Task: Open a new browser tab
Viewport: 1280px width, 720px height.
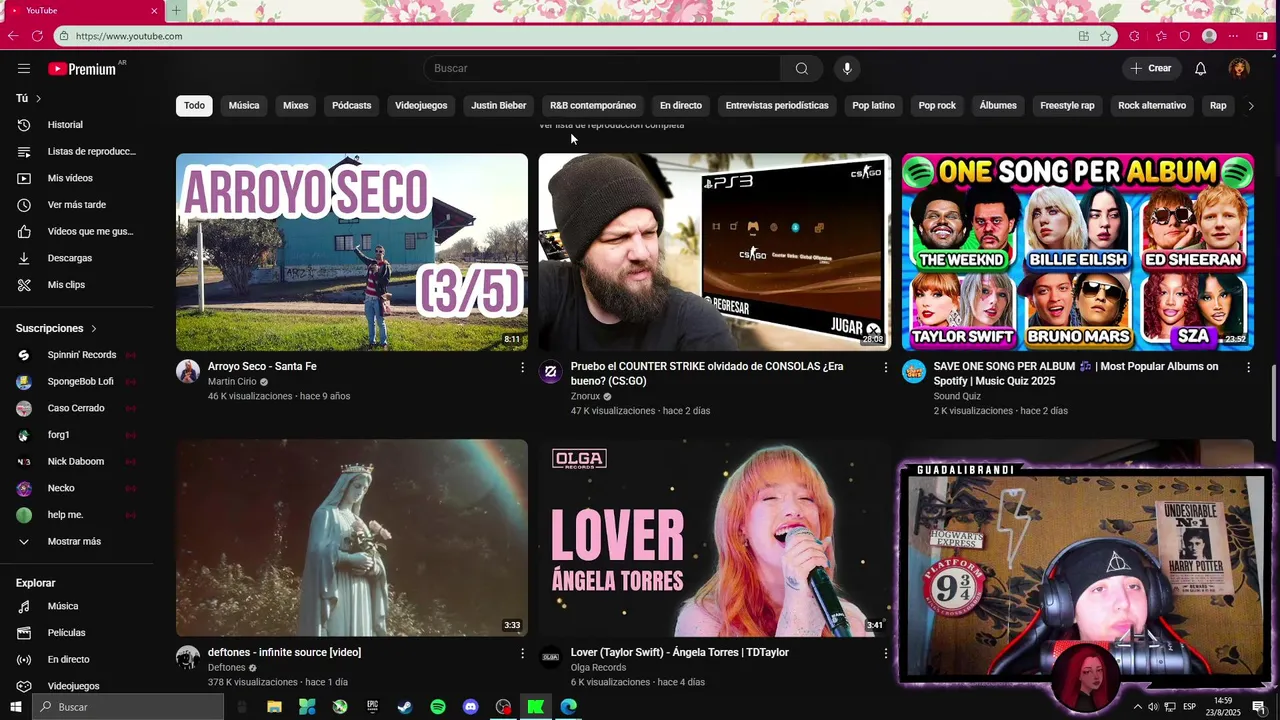Action: (176, 10)
